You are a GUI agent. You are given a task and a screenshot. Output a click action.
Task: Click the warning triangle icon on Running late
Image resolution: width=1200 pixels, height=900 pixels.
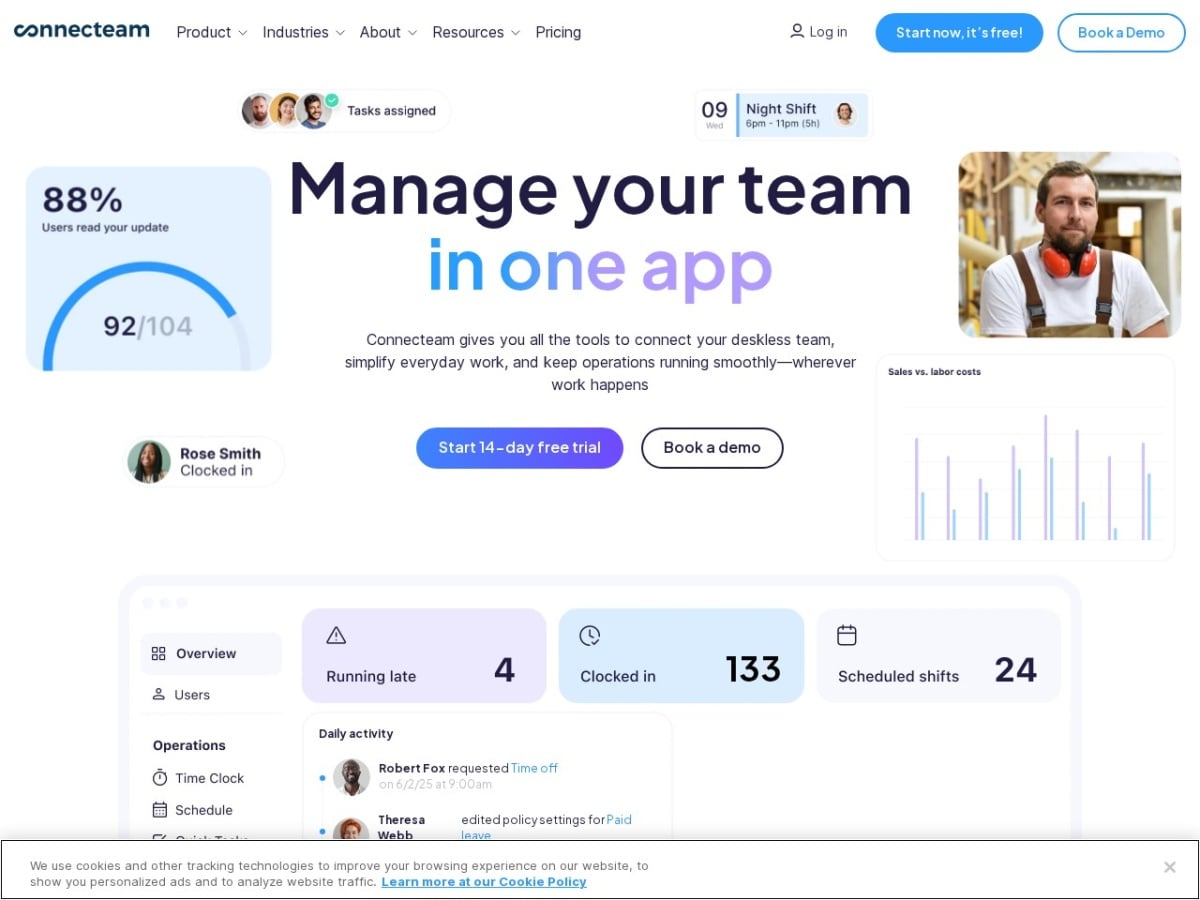pyautogui.click(x=336, y=635)
